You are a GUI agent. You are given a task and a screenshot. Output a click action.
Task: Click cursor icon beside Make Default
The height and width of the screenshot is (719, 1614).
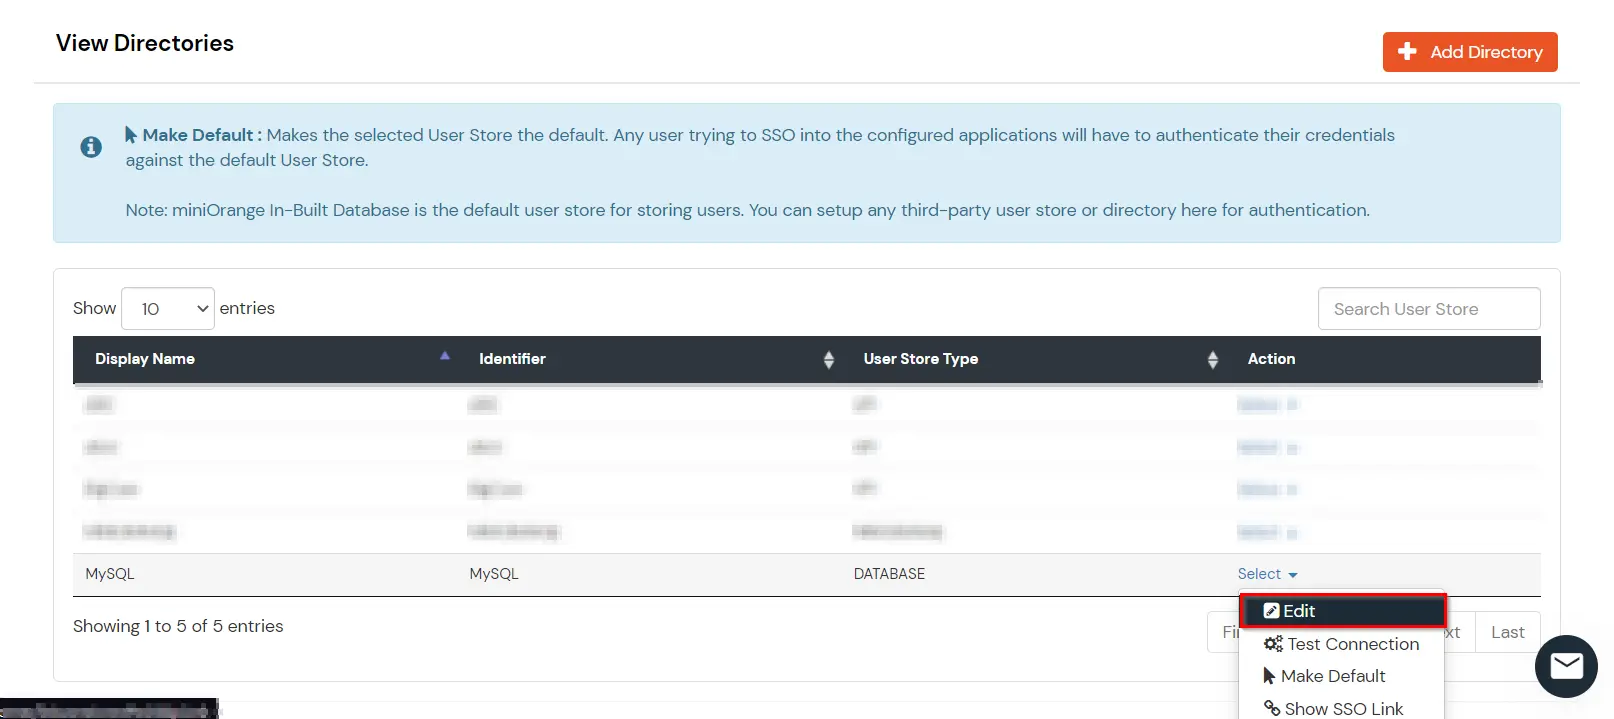tap(1269, 676)
